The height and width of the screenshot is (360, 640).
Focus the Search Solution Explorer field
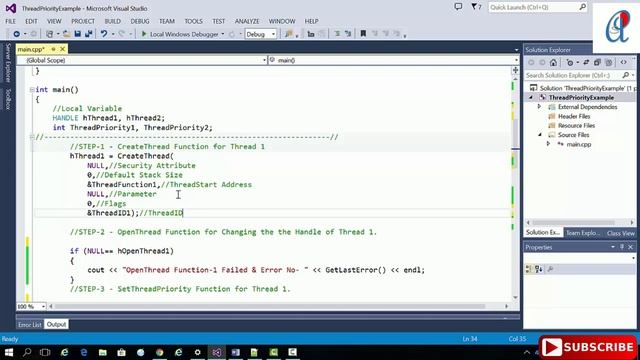(573, 76)
